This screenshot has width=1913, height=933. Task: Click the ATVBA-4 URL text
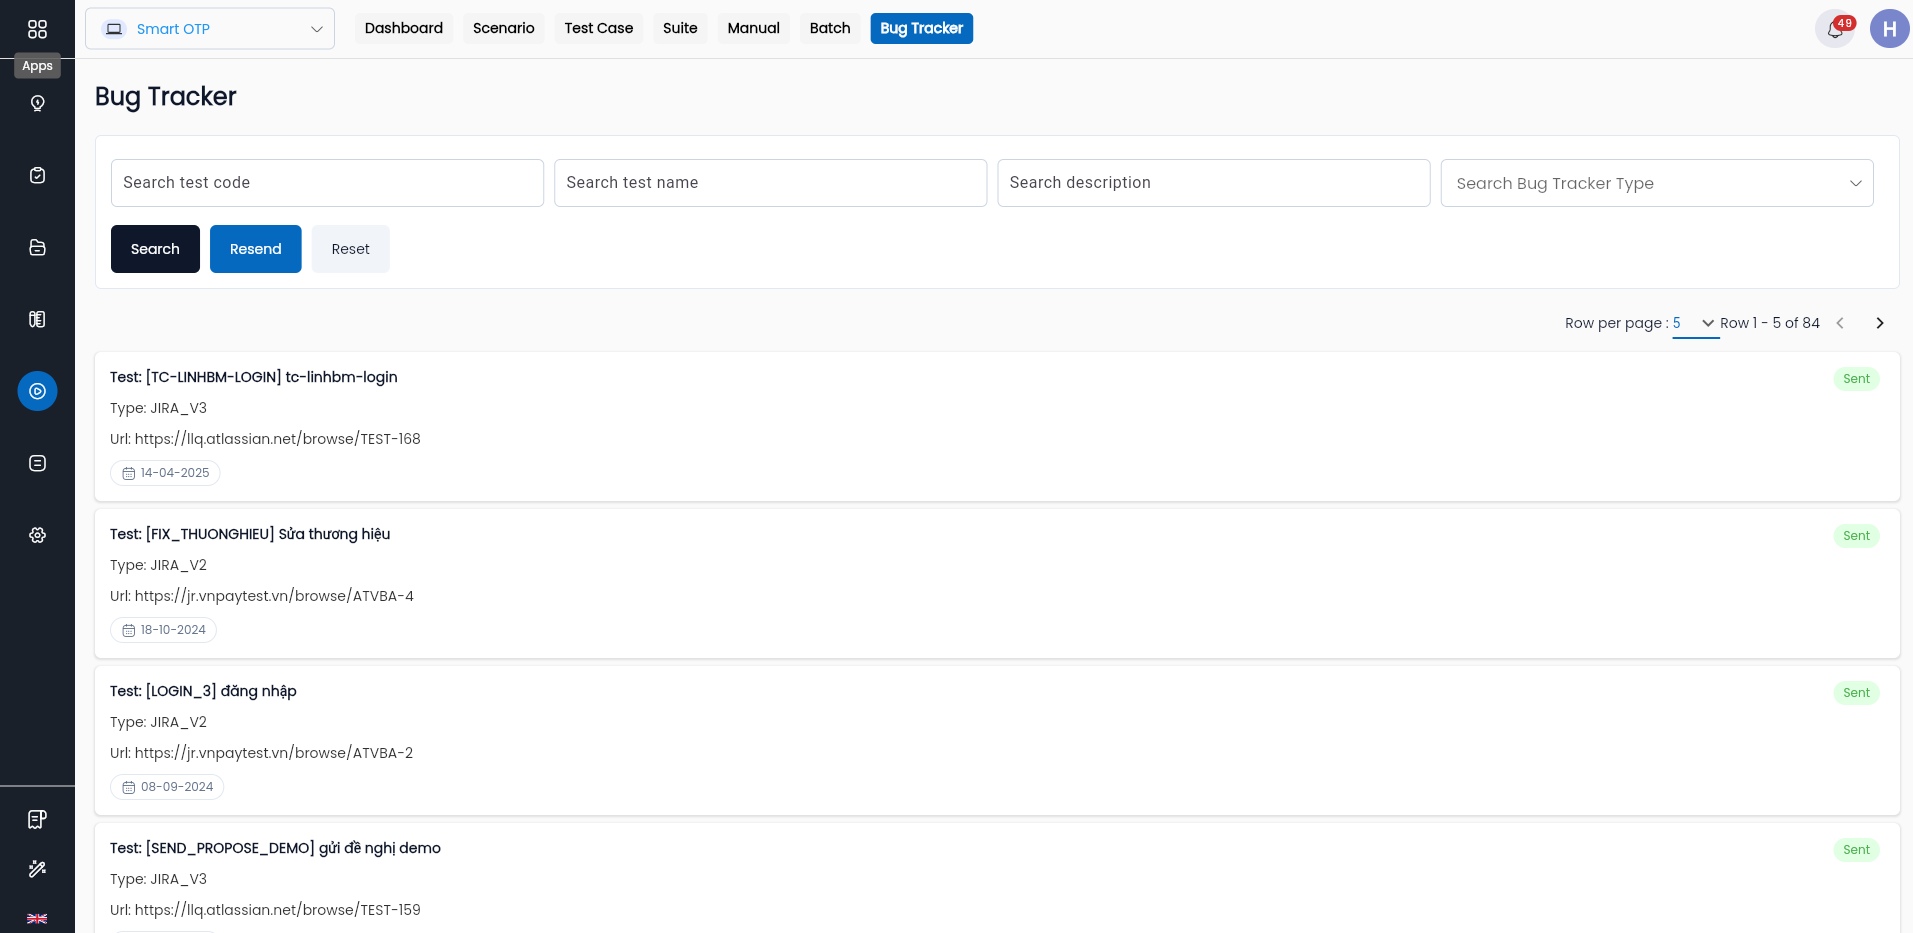pyautogui.click(x=274, y=596)
